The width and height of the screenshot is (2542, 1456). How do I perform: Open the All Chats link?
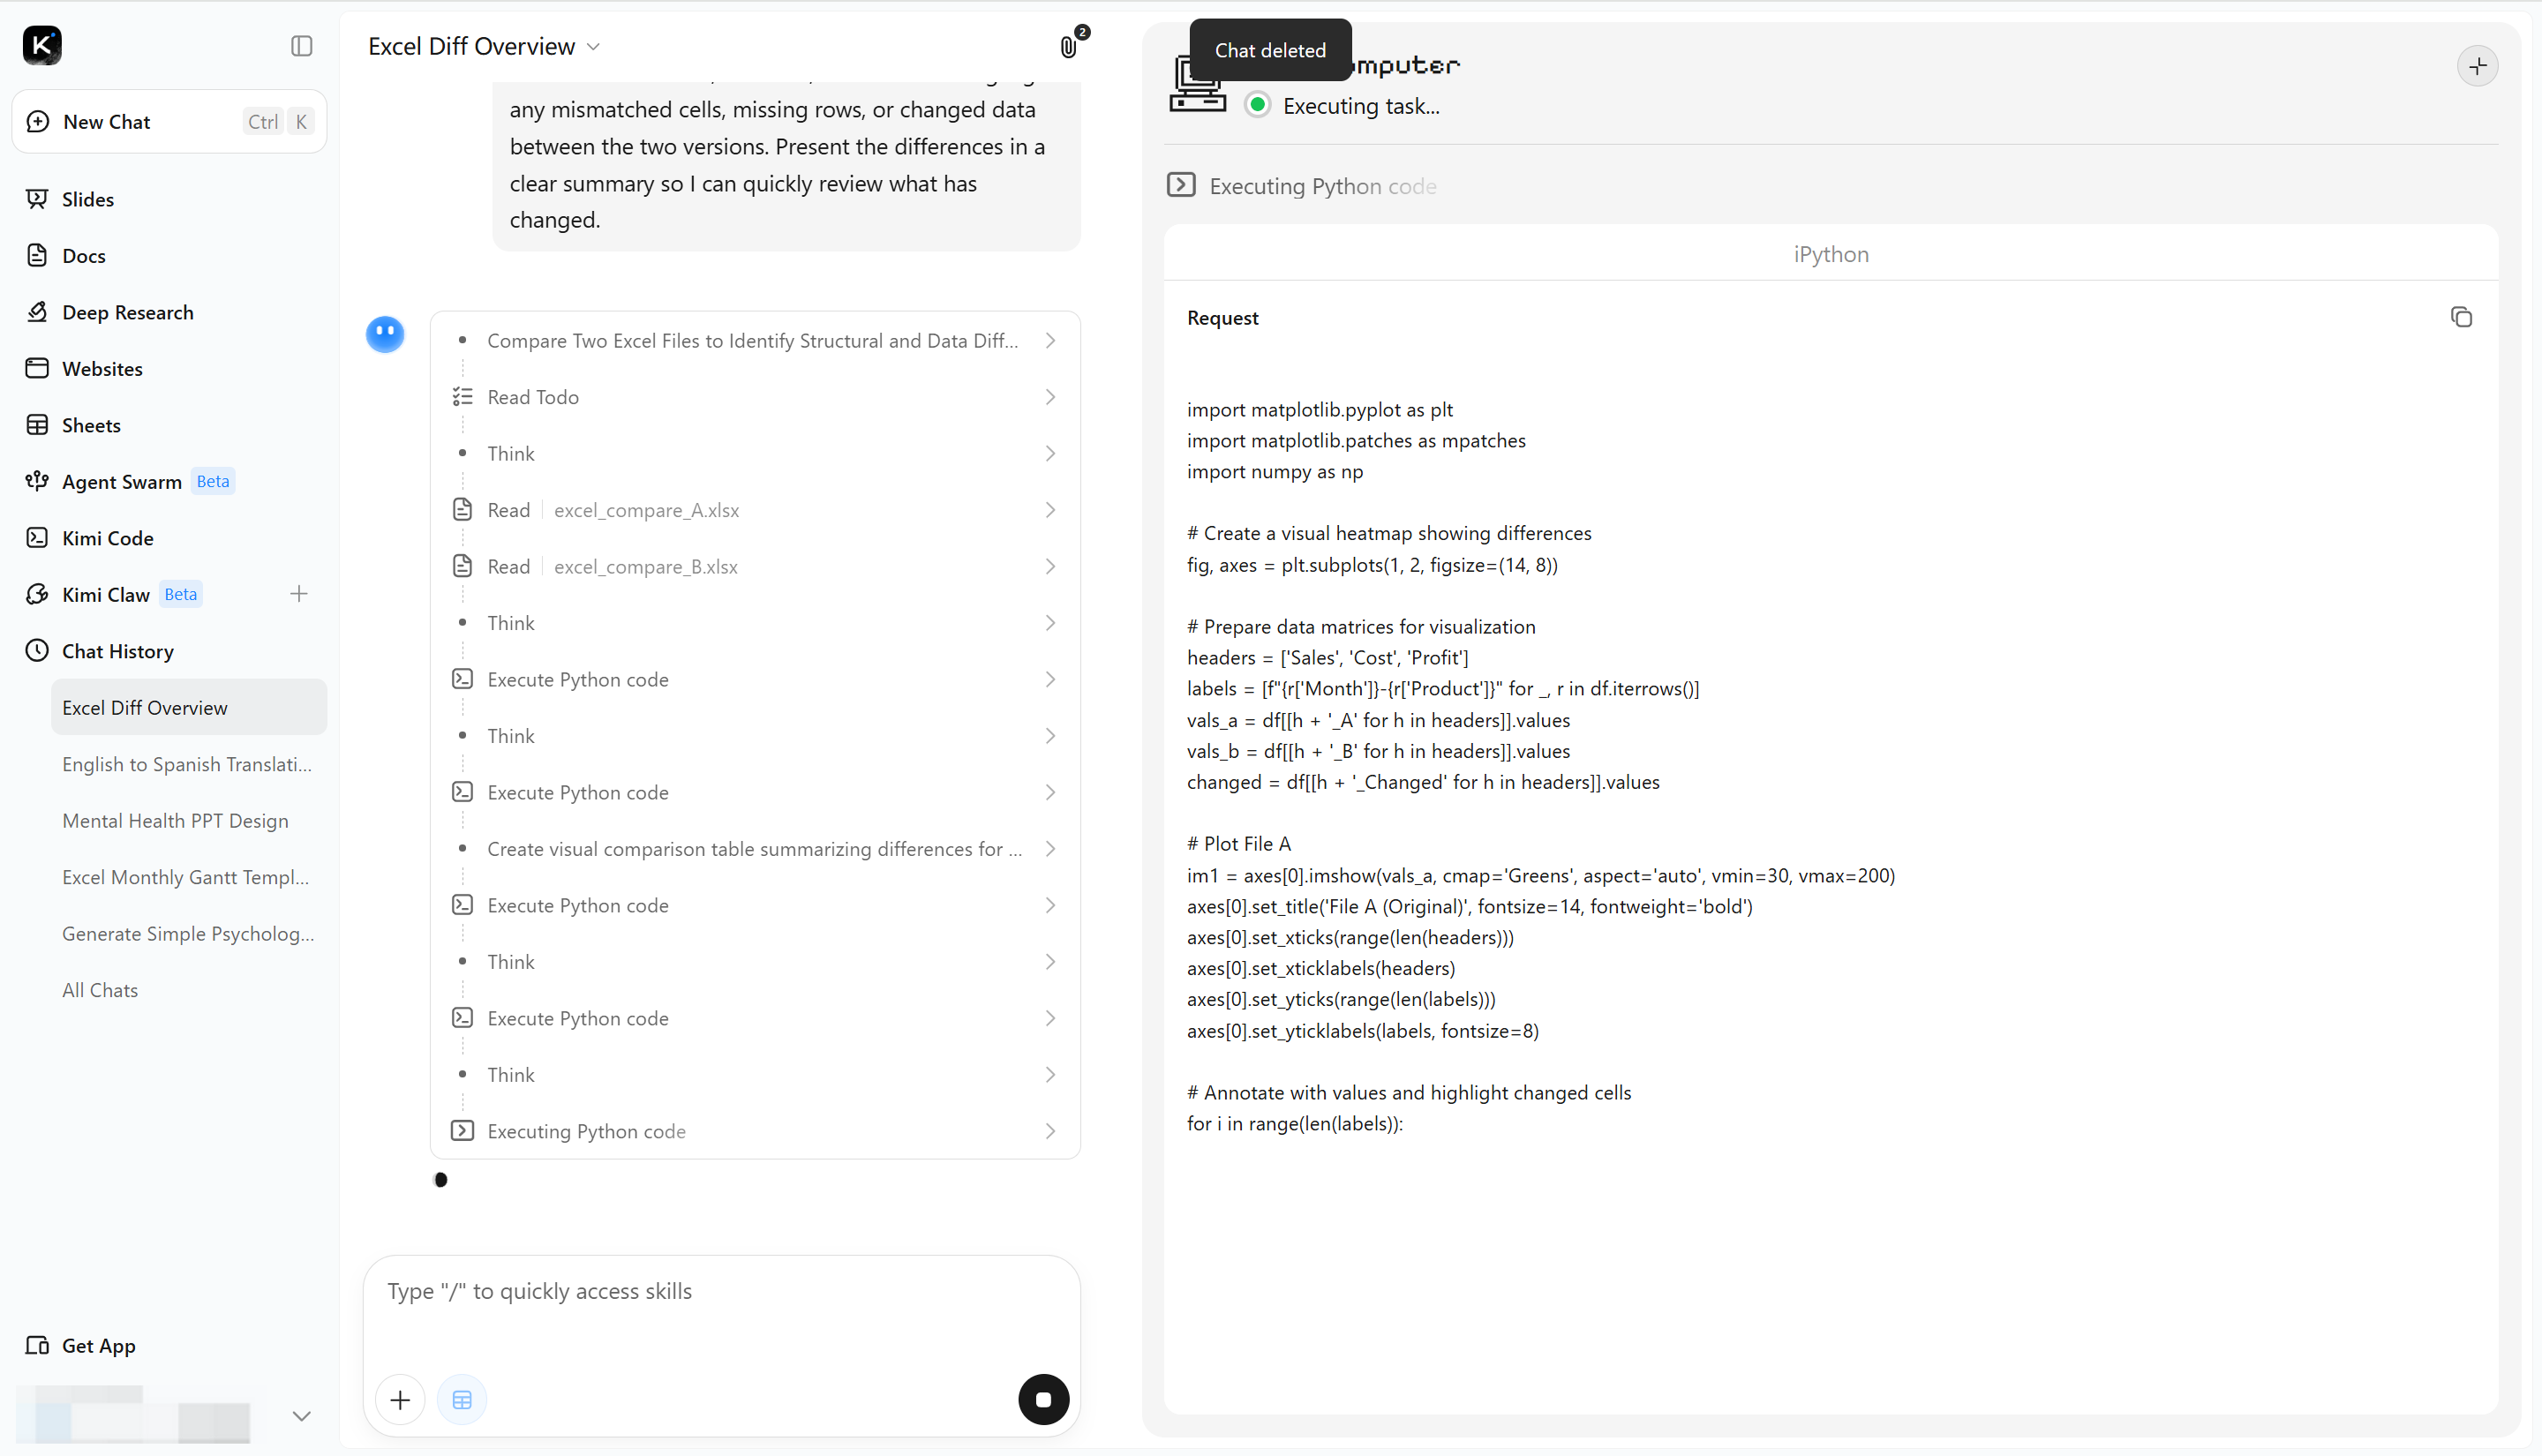tap(100, 990)
